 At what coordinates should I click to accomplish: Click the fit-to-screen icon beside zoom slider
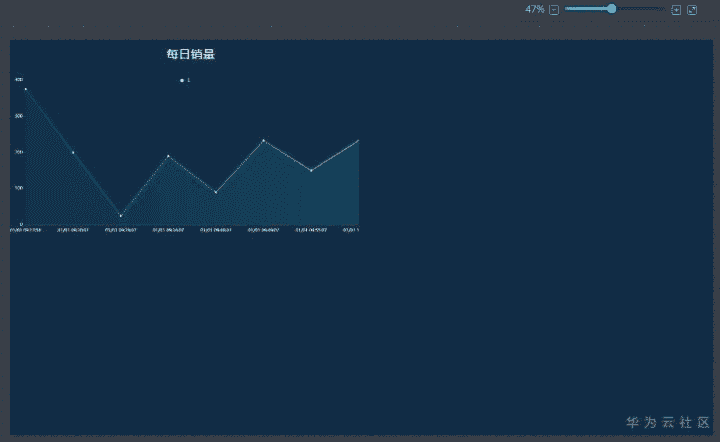click(676, 10)
